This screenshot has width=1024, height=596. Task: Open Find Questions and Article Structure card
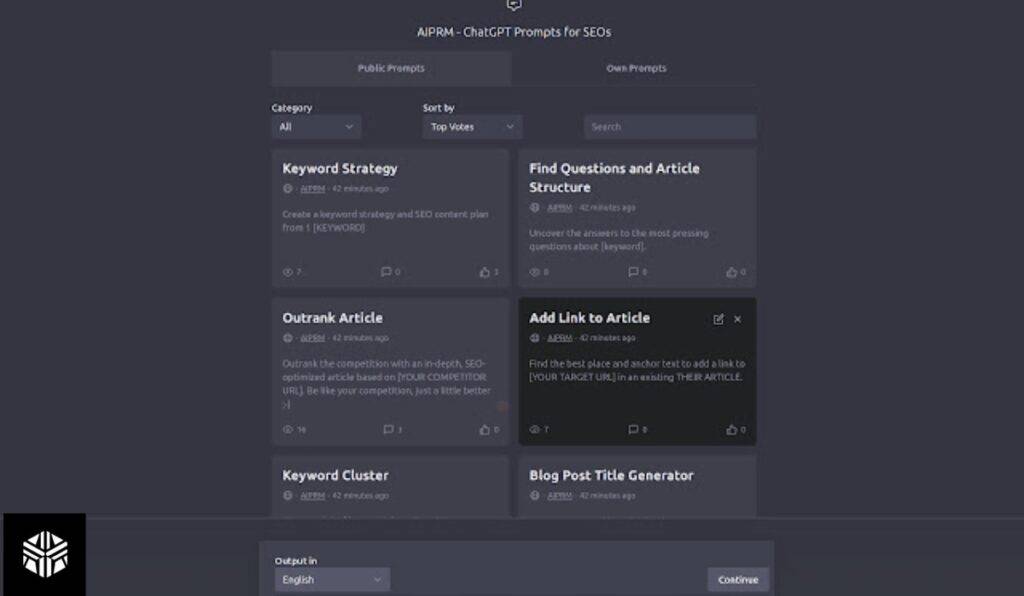[637, 218]
